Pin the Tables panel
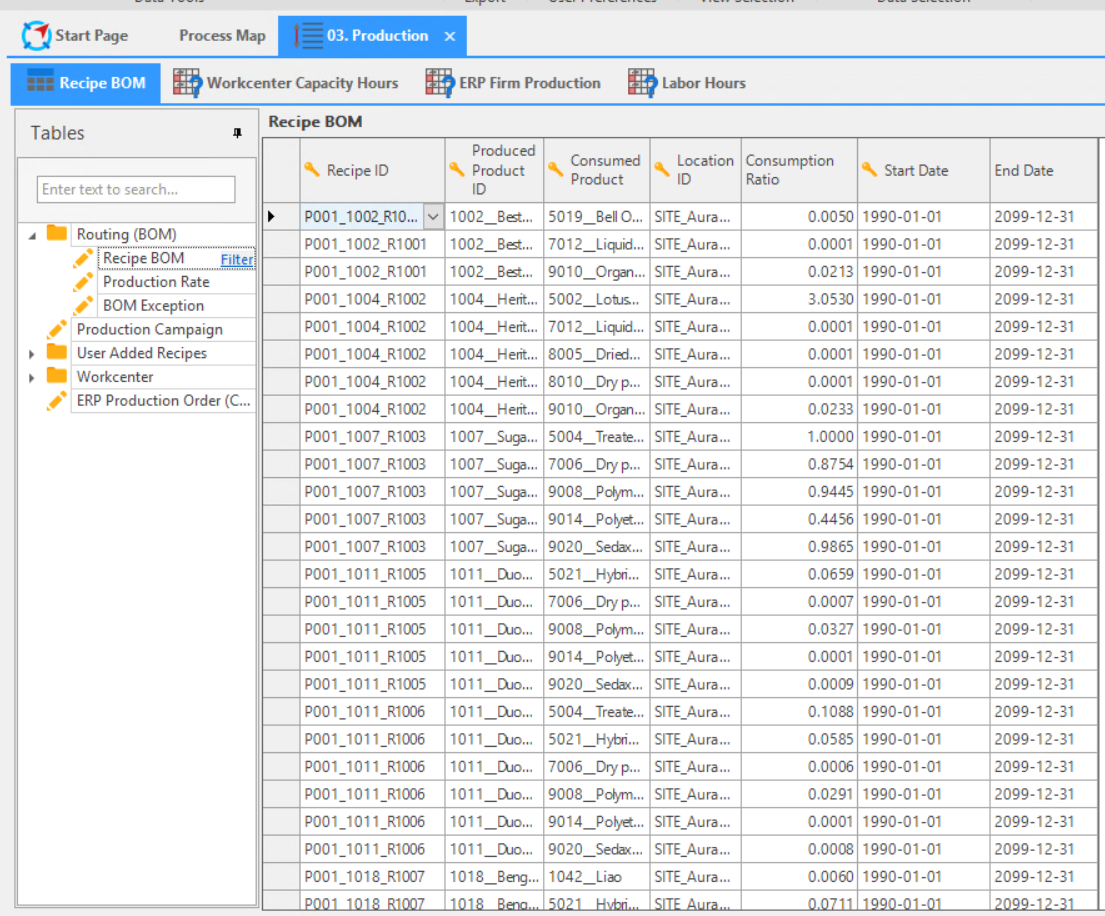The height and width of the screenshot is (916, 1105). (237, 133)
